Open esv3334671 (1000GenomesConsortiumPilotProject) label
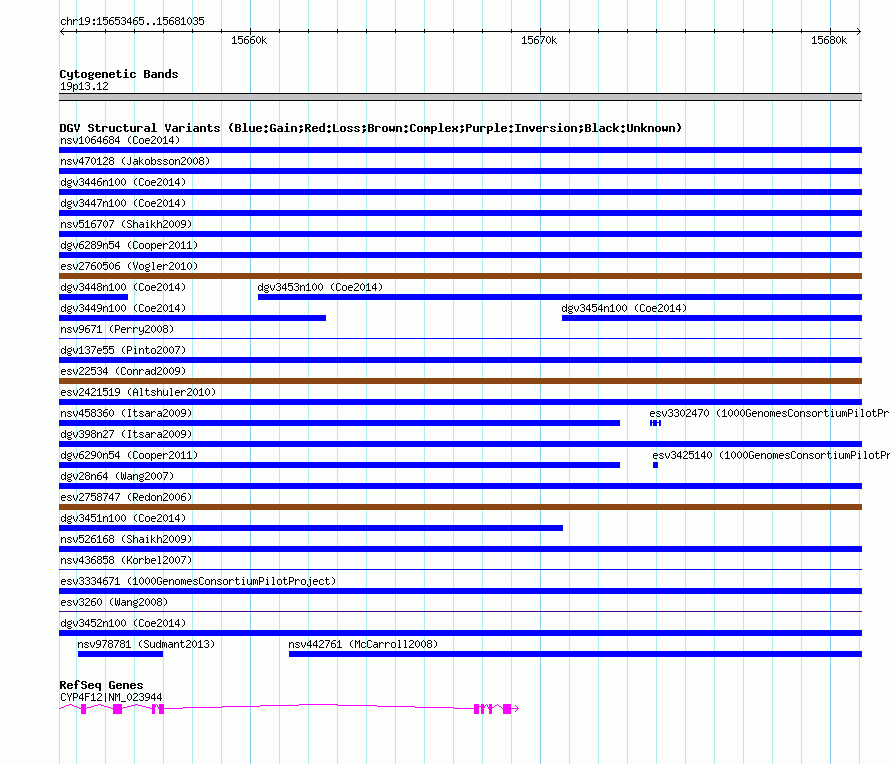This screenshot has height=764, width=890. (198, 581)
